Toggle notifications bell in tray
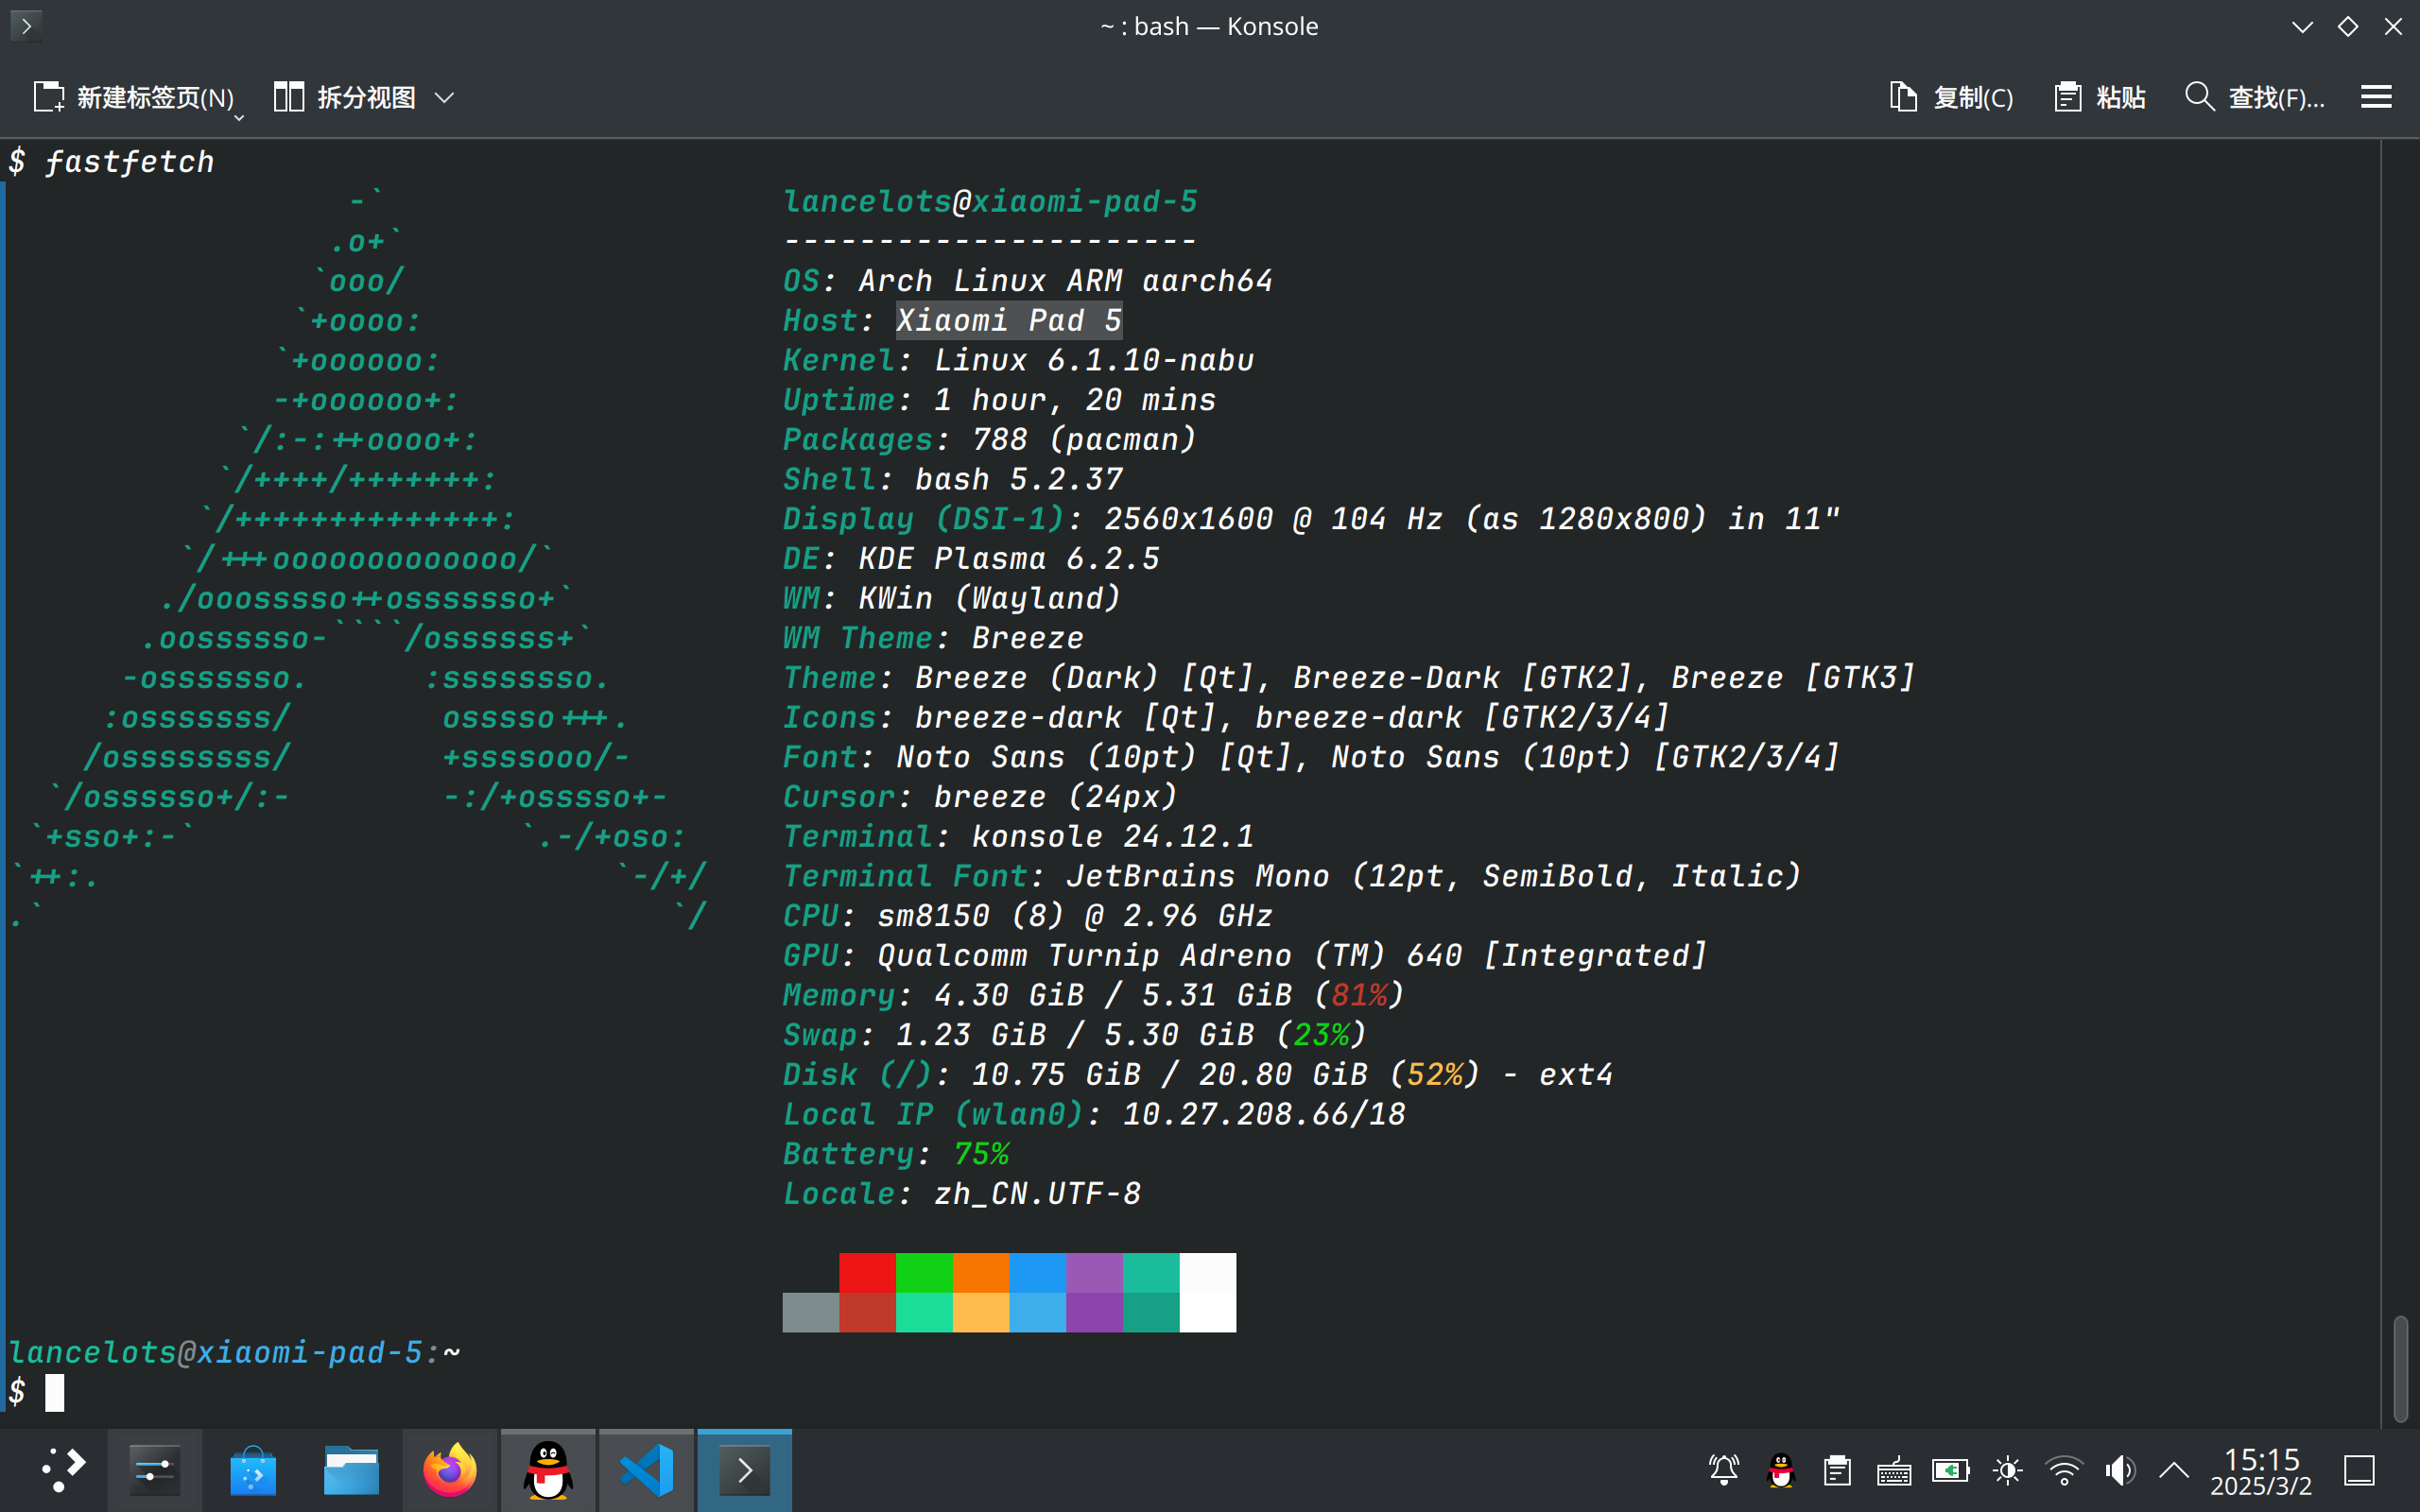This screenshot has height=1512, width=2420. click(1724, 1470)
